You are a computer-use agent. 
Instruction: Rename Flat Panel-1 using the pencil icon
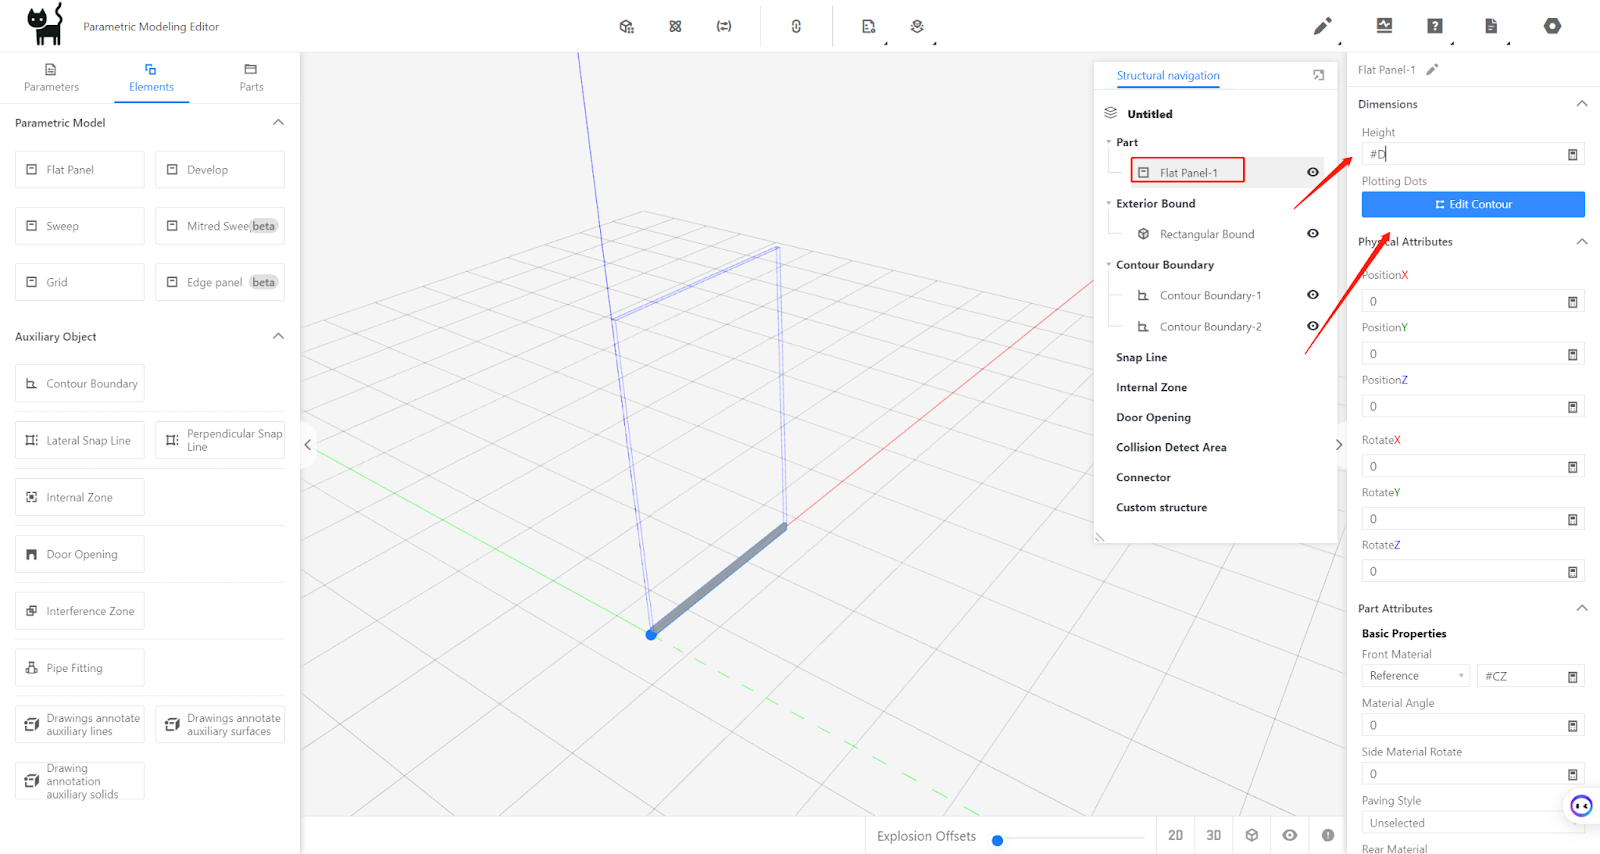coord(1432,70)
